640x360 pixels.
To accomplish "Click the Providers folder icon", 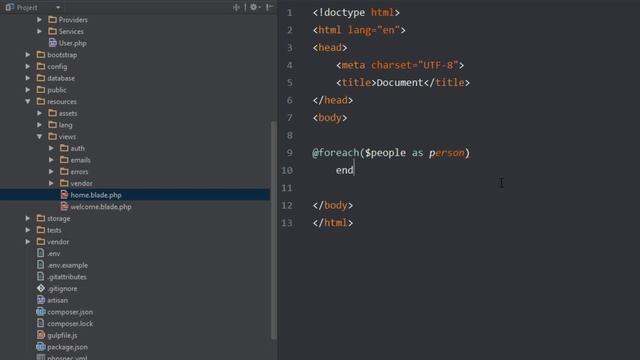I will click(52, 20).
